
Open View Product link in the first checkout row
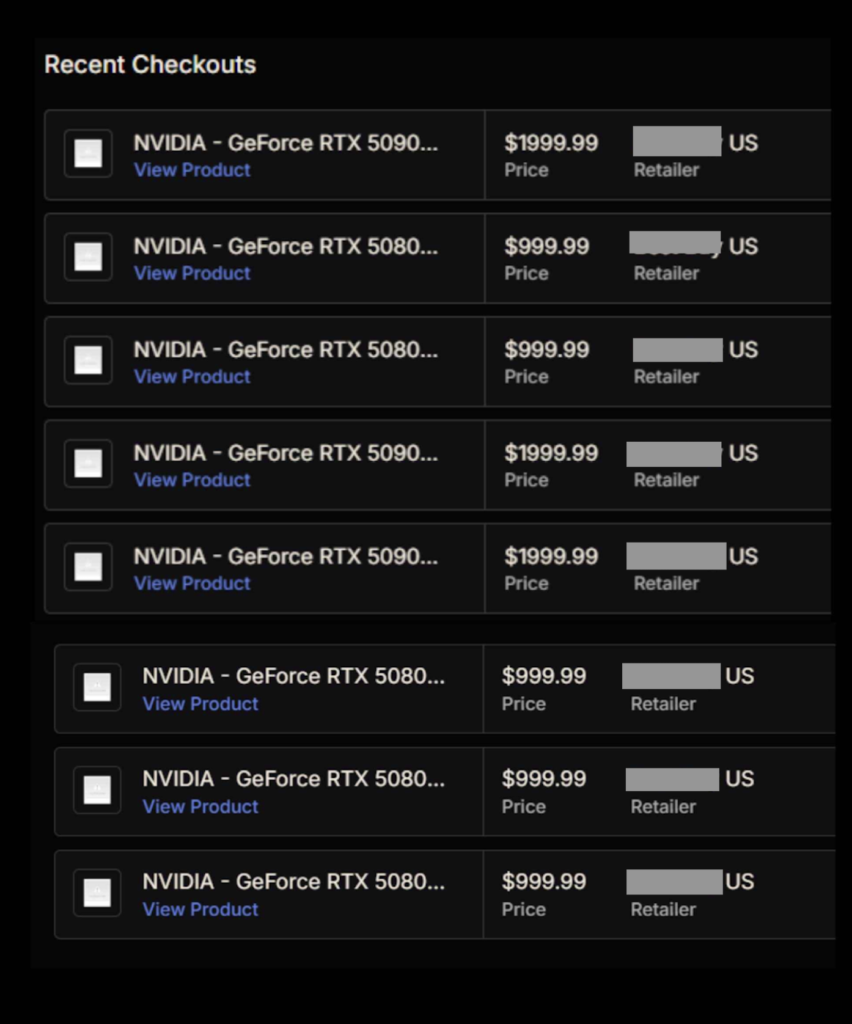pyautogui.click(x=192, y=170)
